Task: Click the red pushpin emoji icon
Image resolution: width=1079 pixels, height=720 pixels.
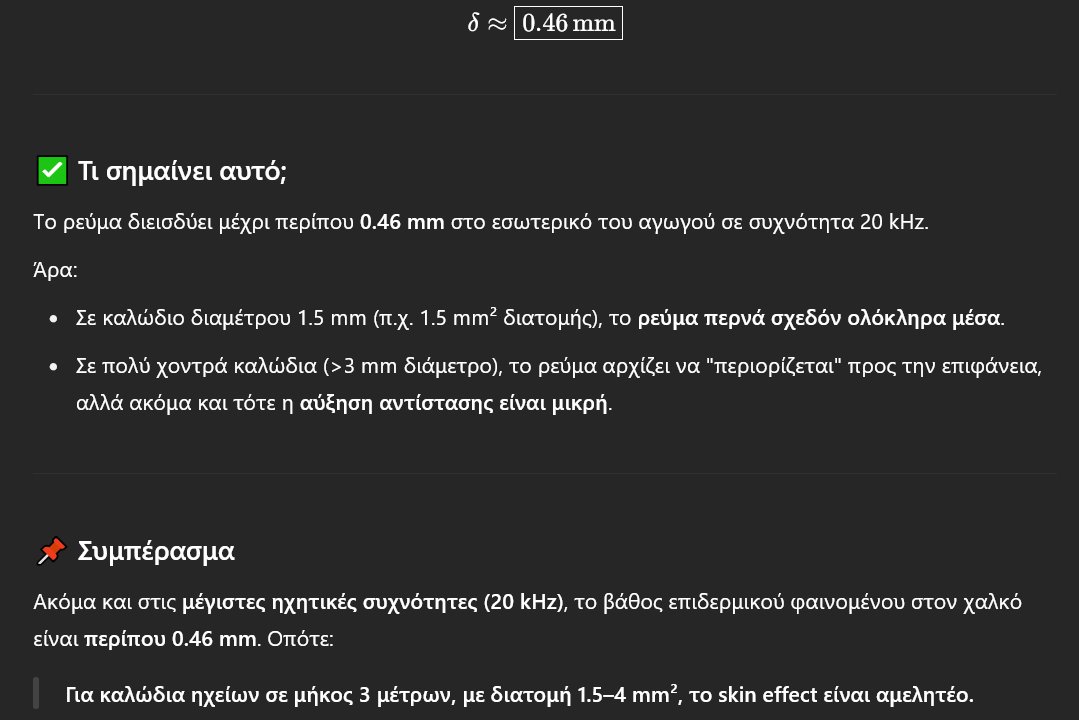Action: point(51,551)
